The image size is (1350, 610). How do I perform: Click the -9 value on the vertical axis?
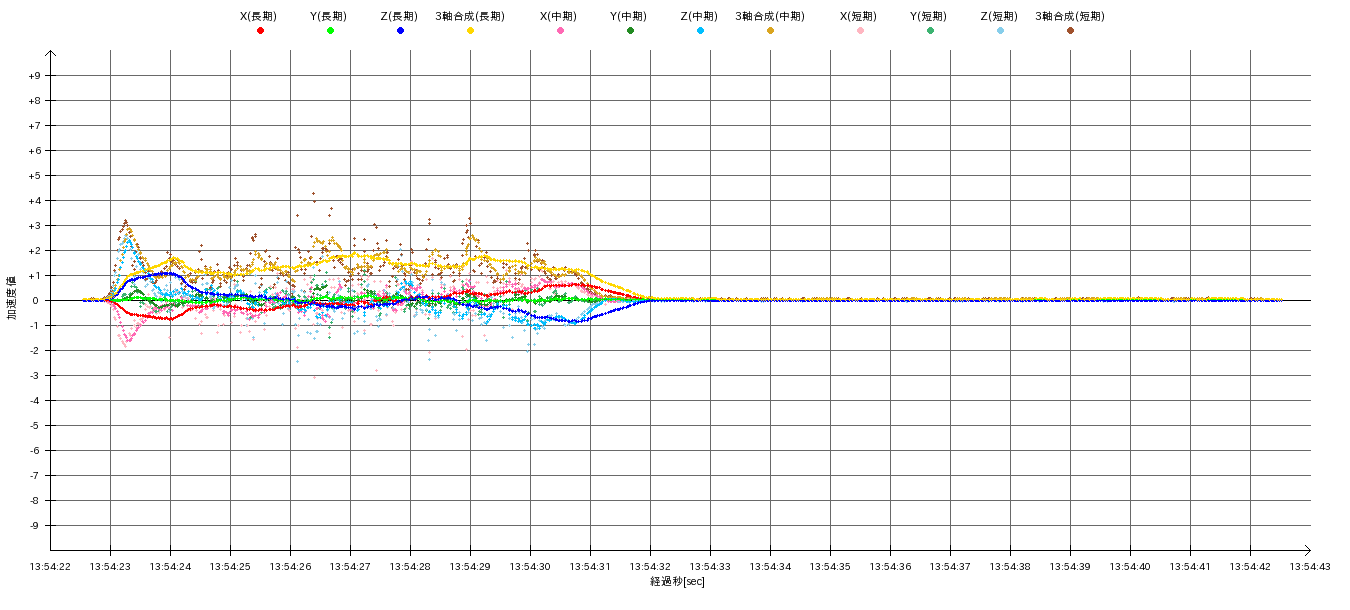(35, 526)
